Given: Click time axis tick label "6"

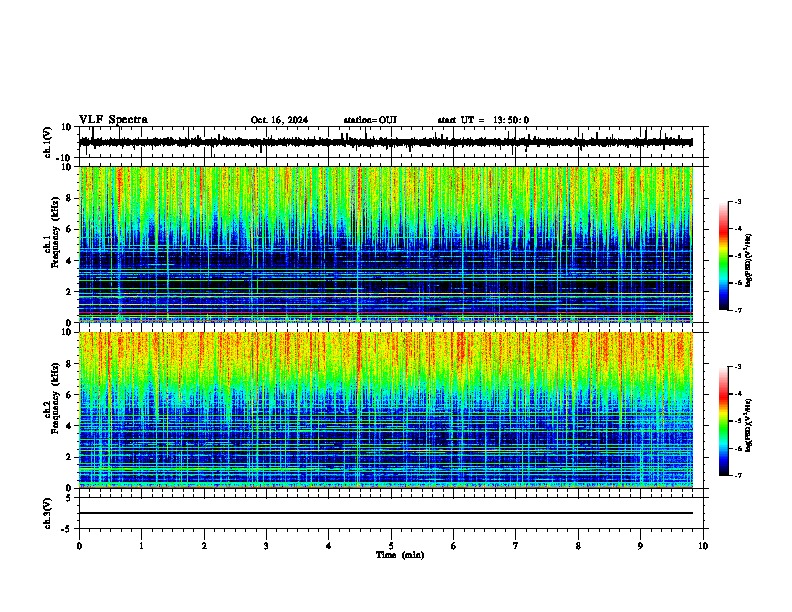Looking at the screenshot, I should point(454,546).
